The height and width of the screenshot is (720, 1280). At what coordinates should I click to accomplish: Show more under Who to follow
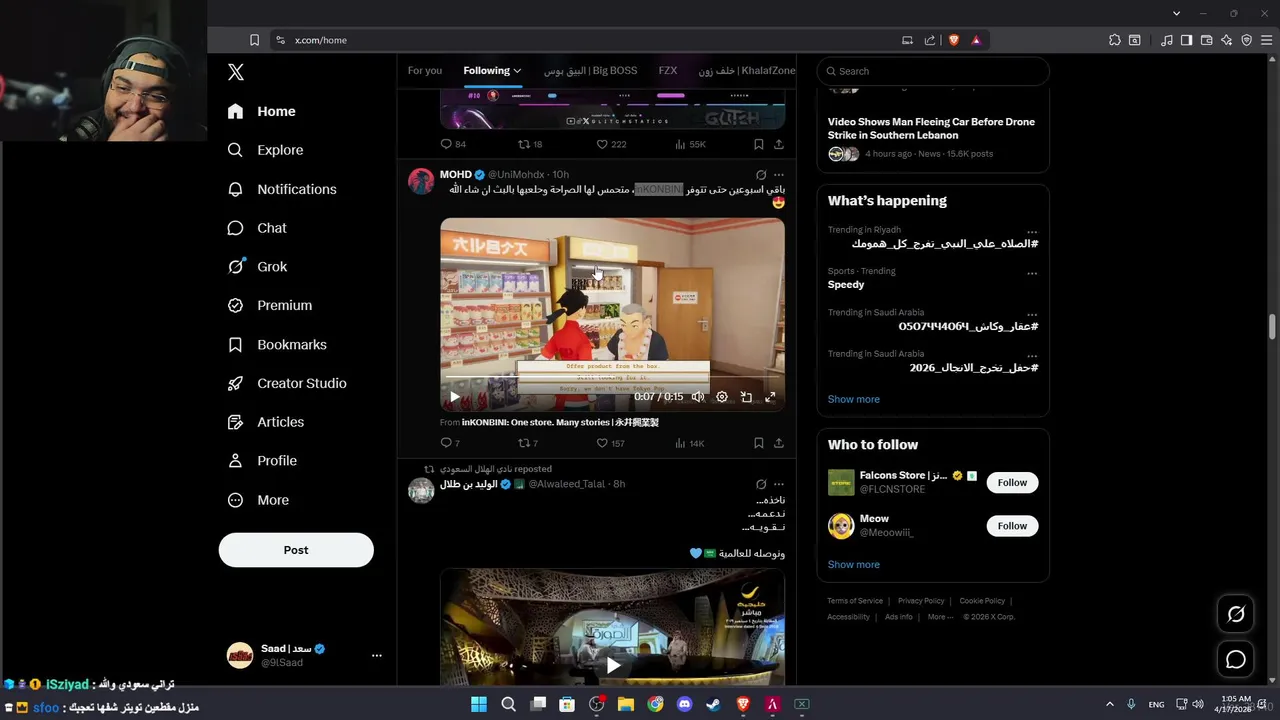click(x=853, y=564)
